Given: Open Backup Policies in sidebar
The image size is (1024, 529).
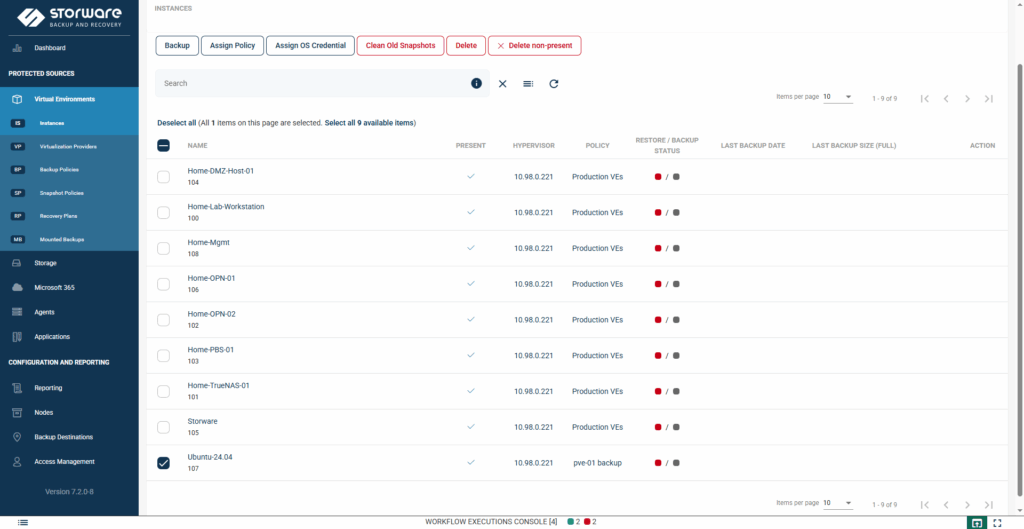Looking at the screenshot, I should pos(62,170).
